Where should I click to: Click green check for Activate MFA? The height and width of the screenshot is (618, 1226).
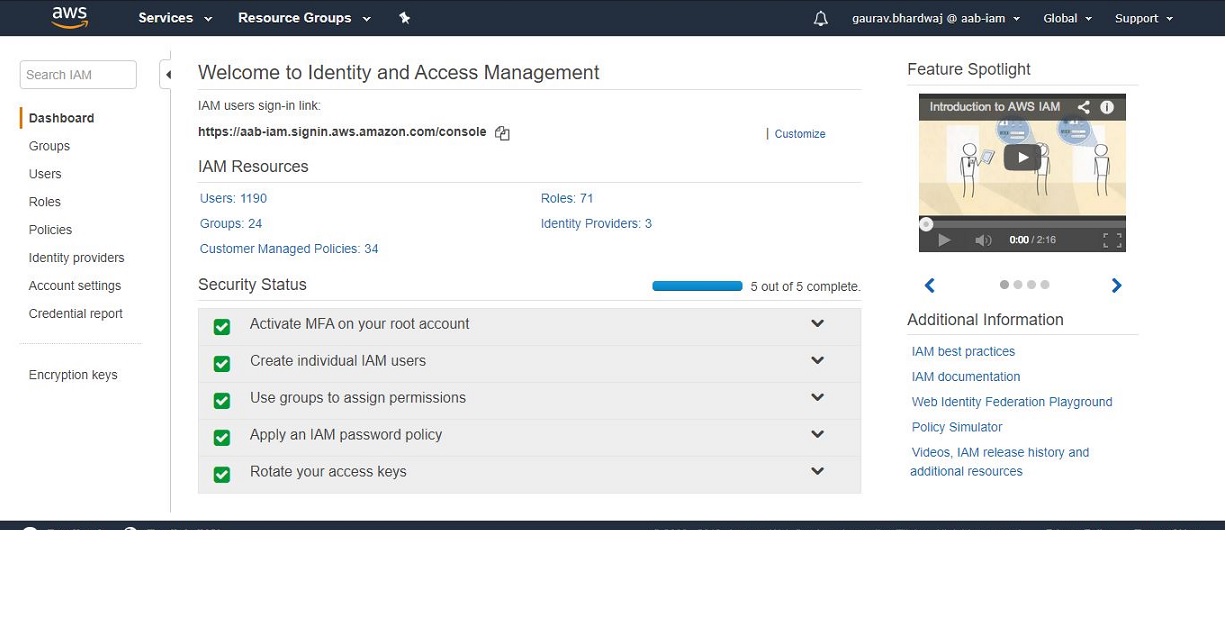coord(222,327)
